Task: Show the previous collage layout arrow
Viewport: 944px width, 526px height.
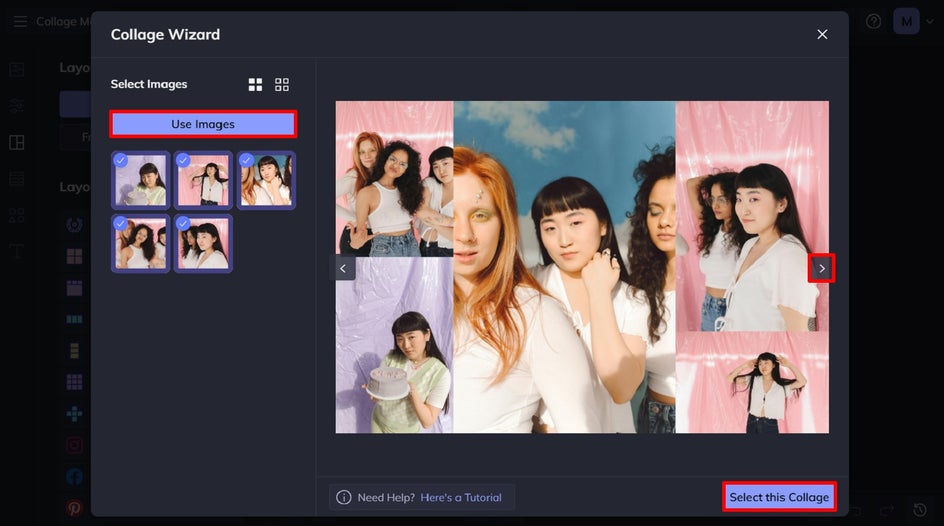Action: [343, 268]
